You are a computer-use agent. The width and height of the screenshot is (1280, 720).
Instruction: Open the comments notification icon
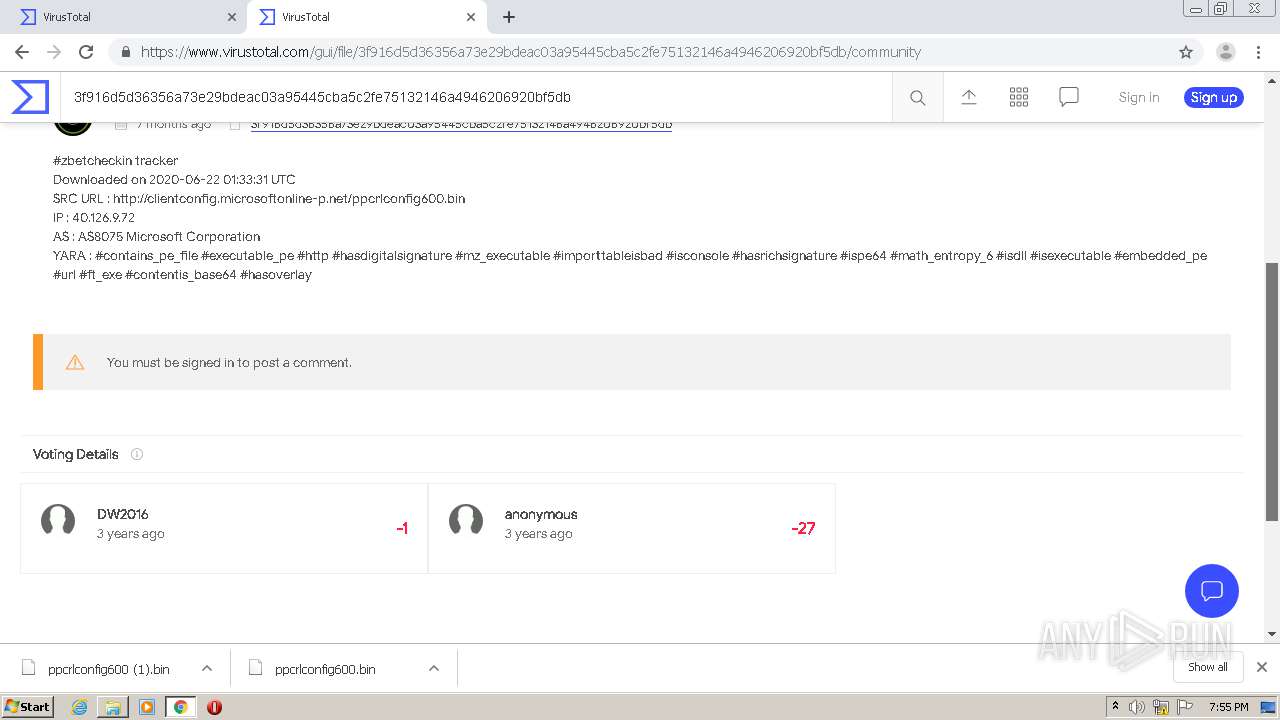[1069, 97]
